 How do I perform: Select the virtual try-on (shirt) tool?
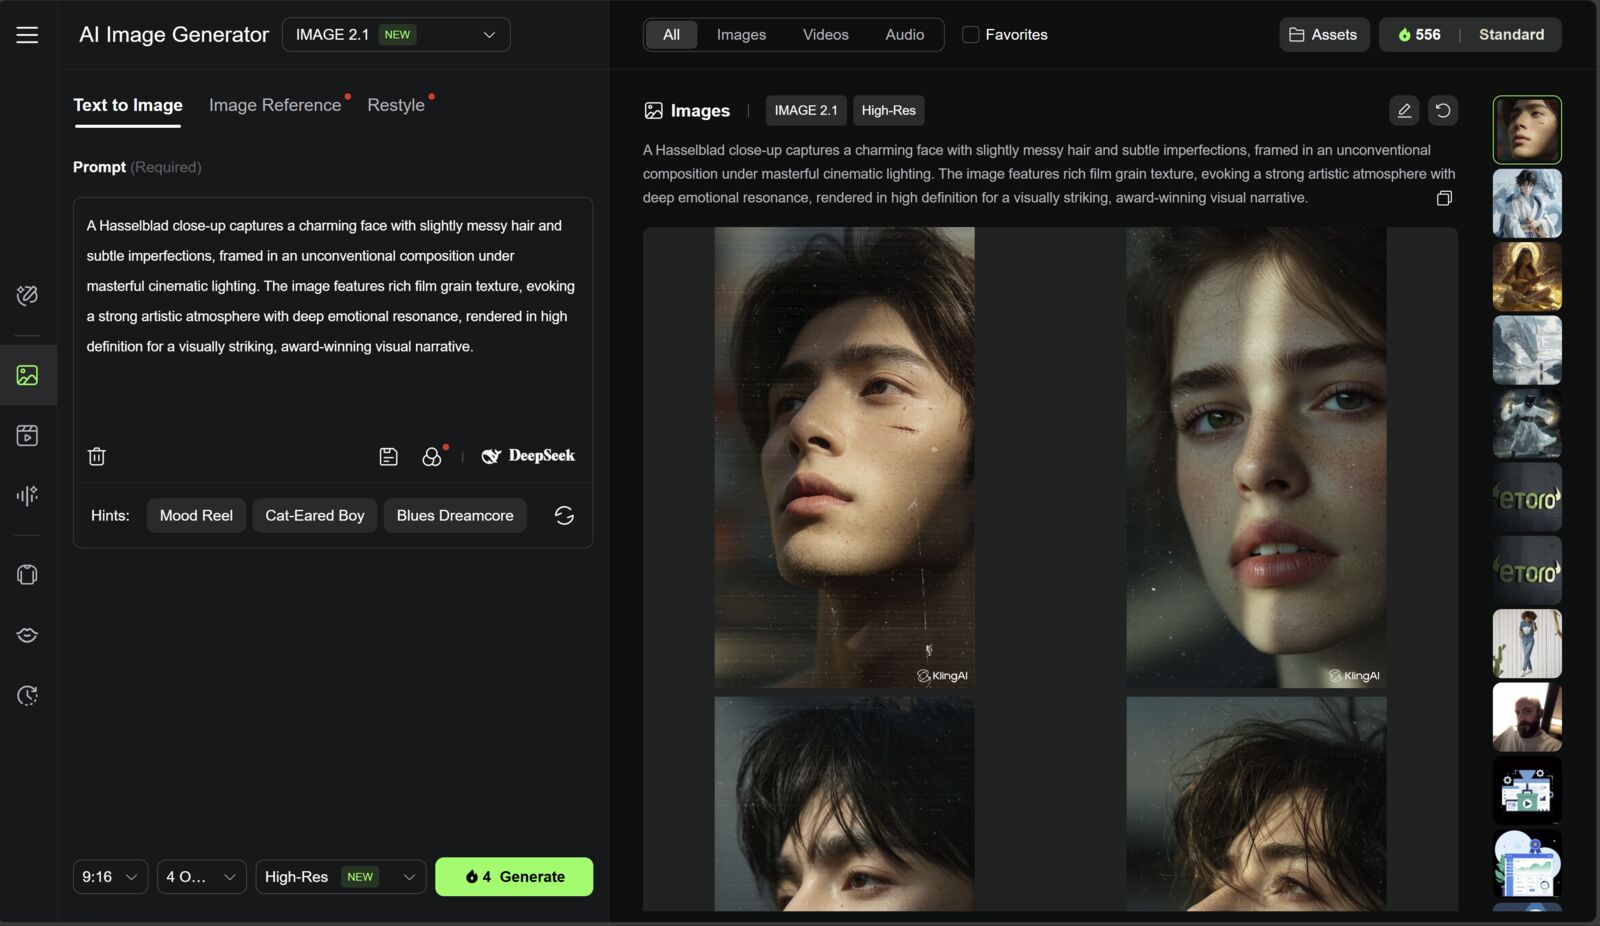(x=27, y=574)
